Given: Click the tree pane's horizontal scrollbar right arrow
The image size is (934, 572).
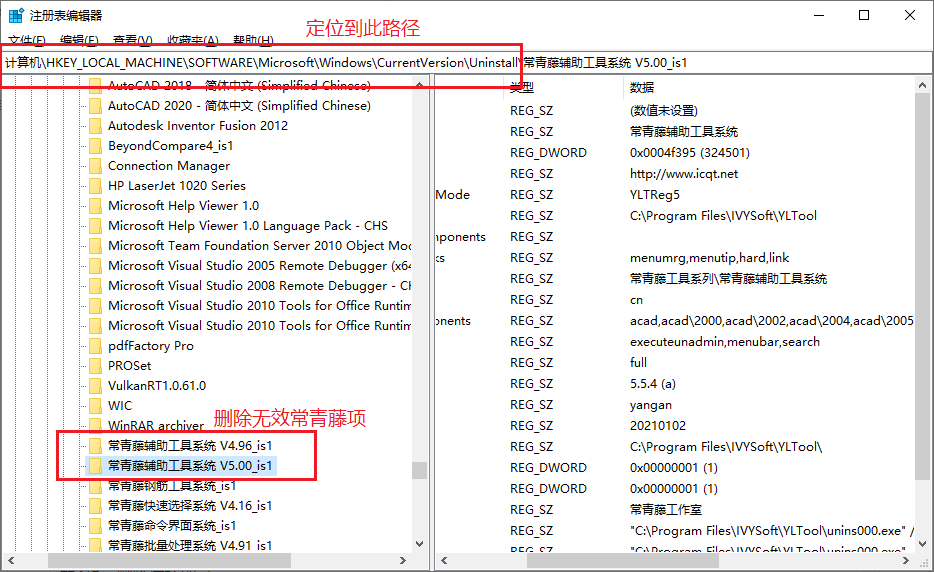Looking at the screenshot, I should point(405,561).
